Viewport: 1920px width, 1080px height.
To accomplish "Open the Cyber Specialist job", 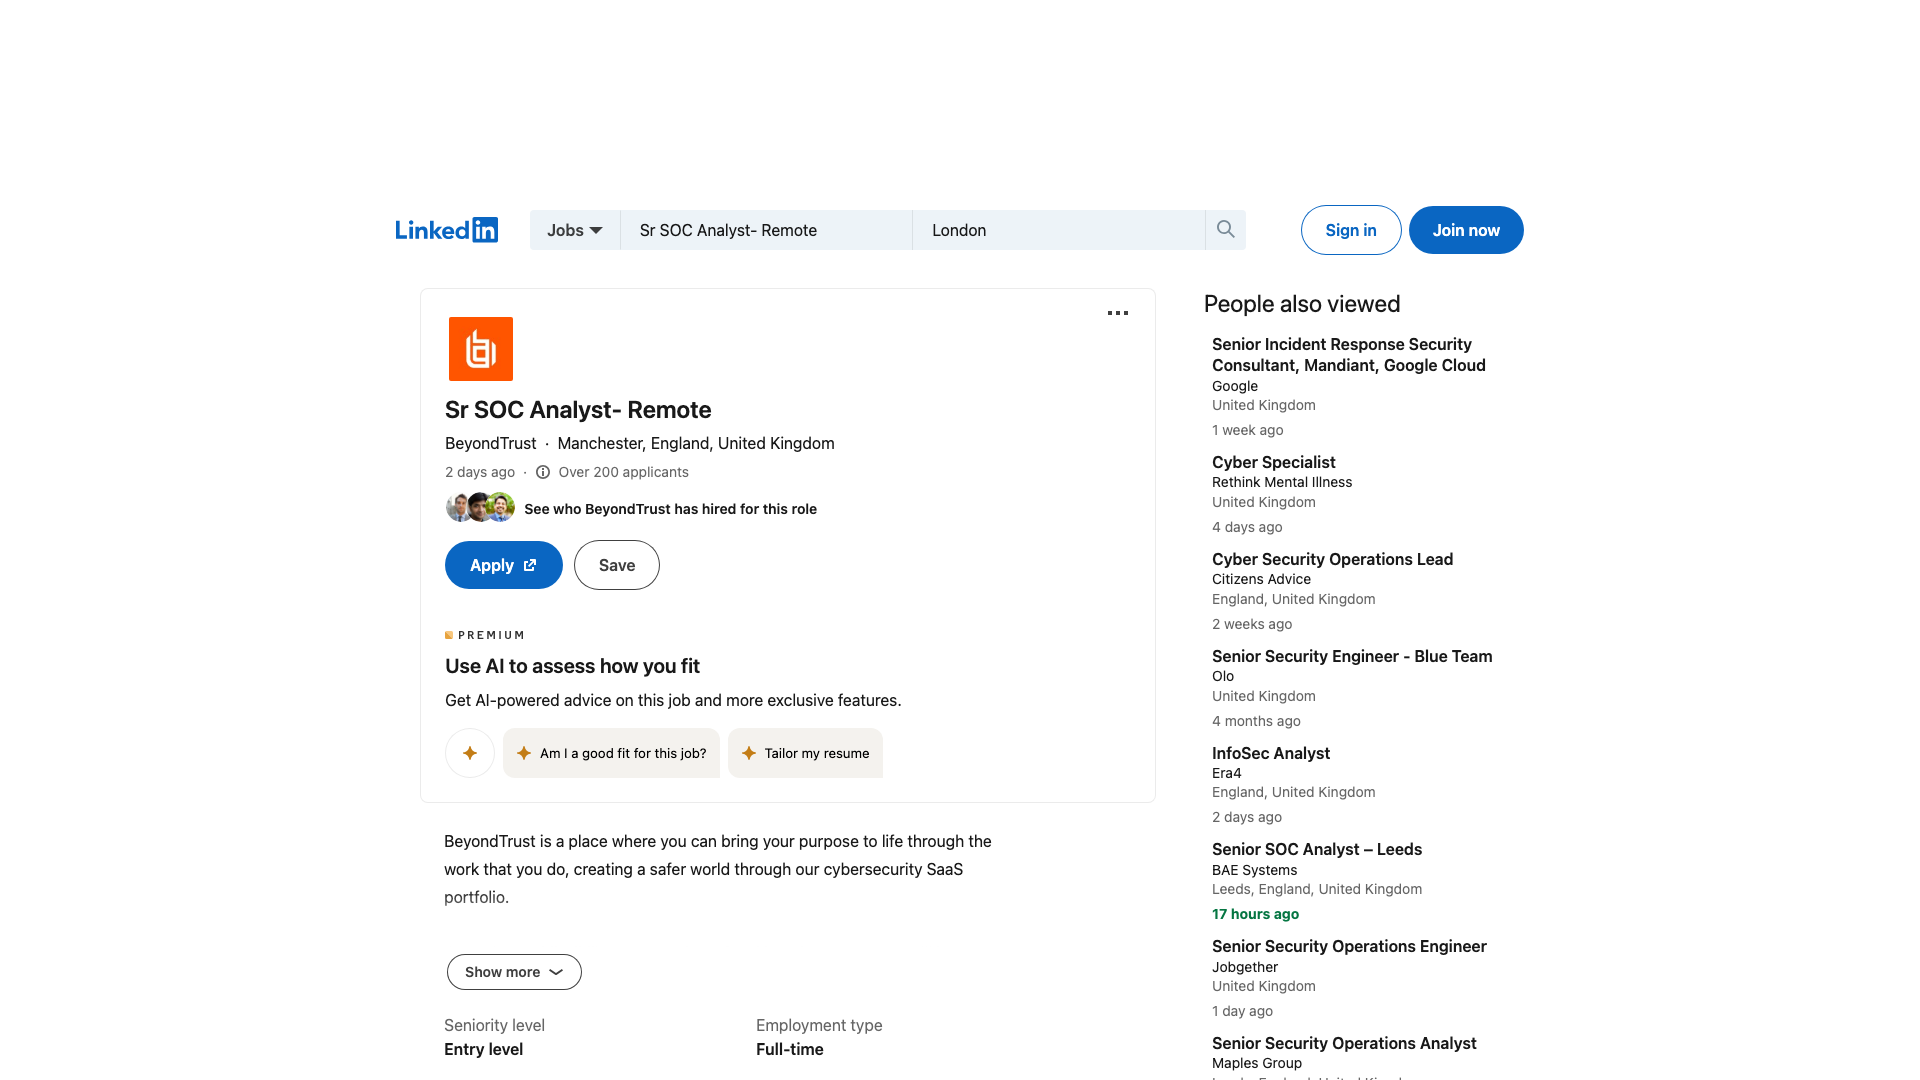I will (x=1274, y=462).
